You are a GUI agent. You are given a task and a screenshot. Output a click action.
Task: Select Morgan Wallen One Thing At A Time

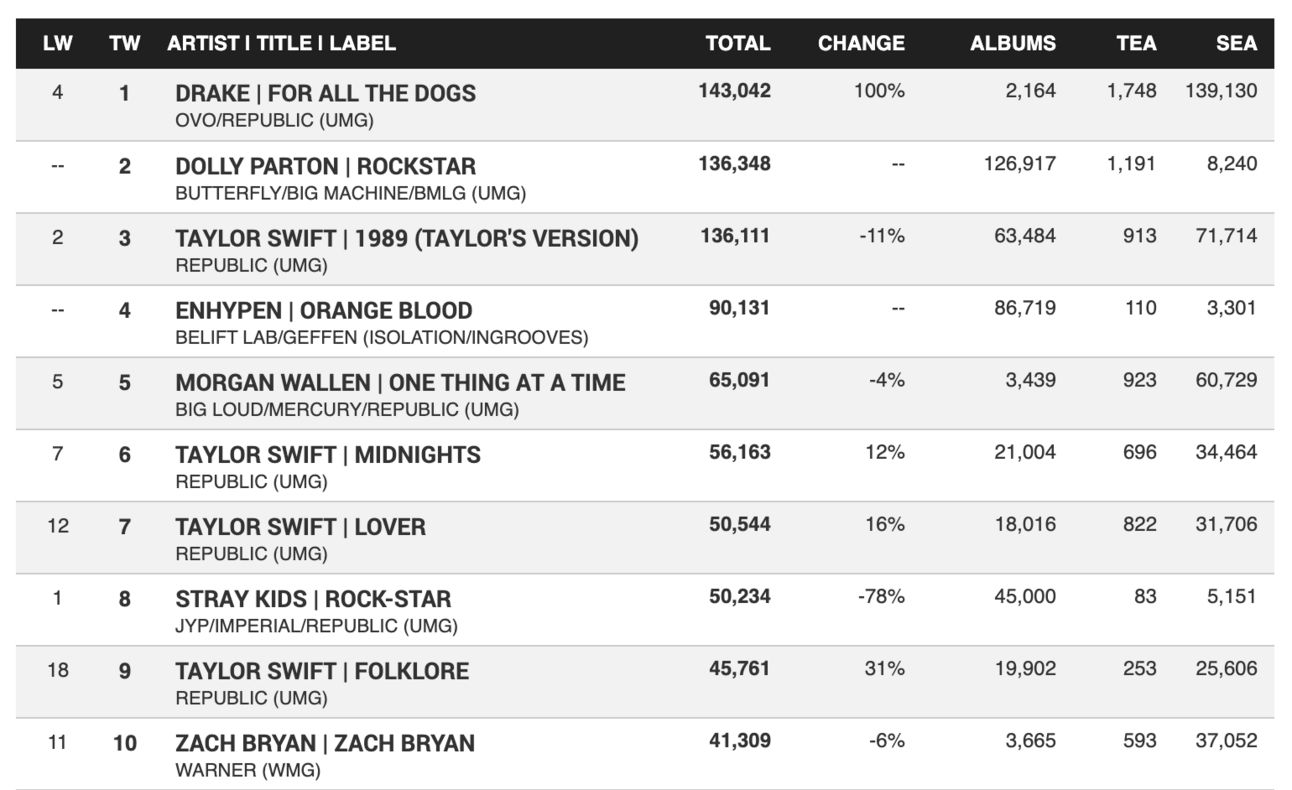400,382
